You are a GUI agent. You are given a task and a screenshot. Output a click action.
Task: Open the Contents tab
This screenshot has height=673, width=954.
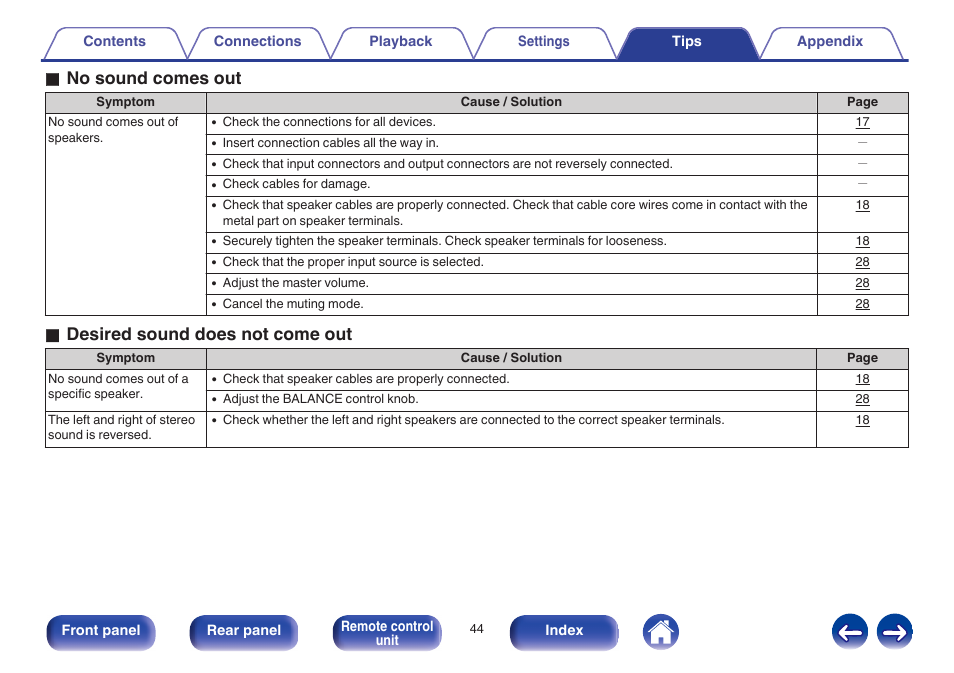click(x=114, y=42)
